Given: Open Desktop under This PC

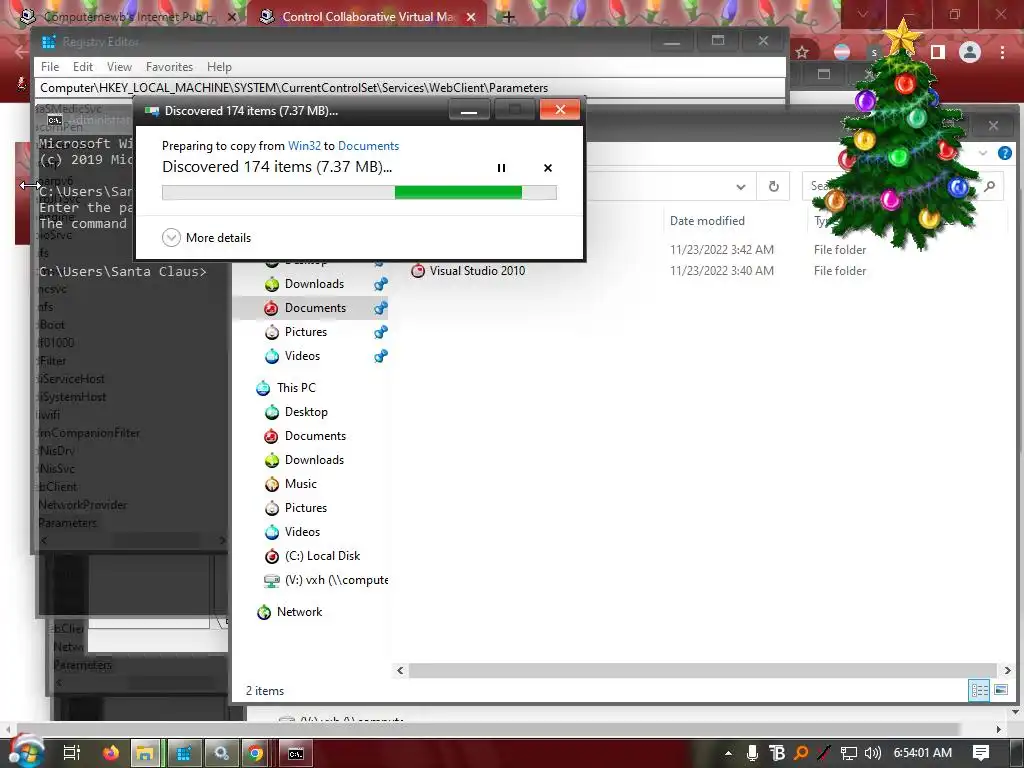Looking at the screenshot, I should point(306,412).
